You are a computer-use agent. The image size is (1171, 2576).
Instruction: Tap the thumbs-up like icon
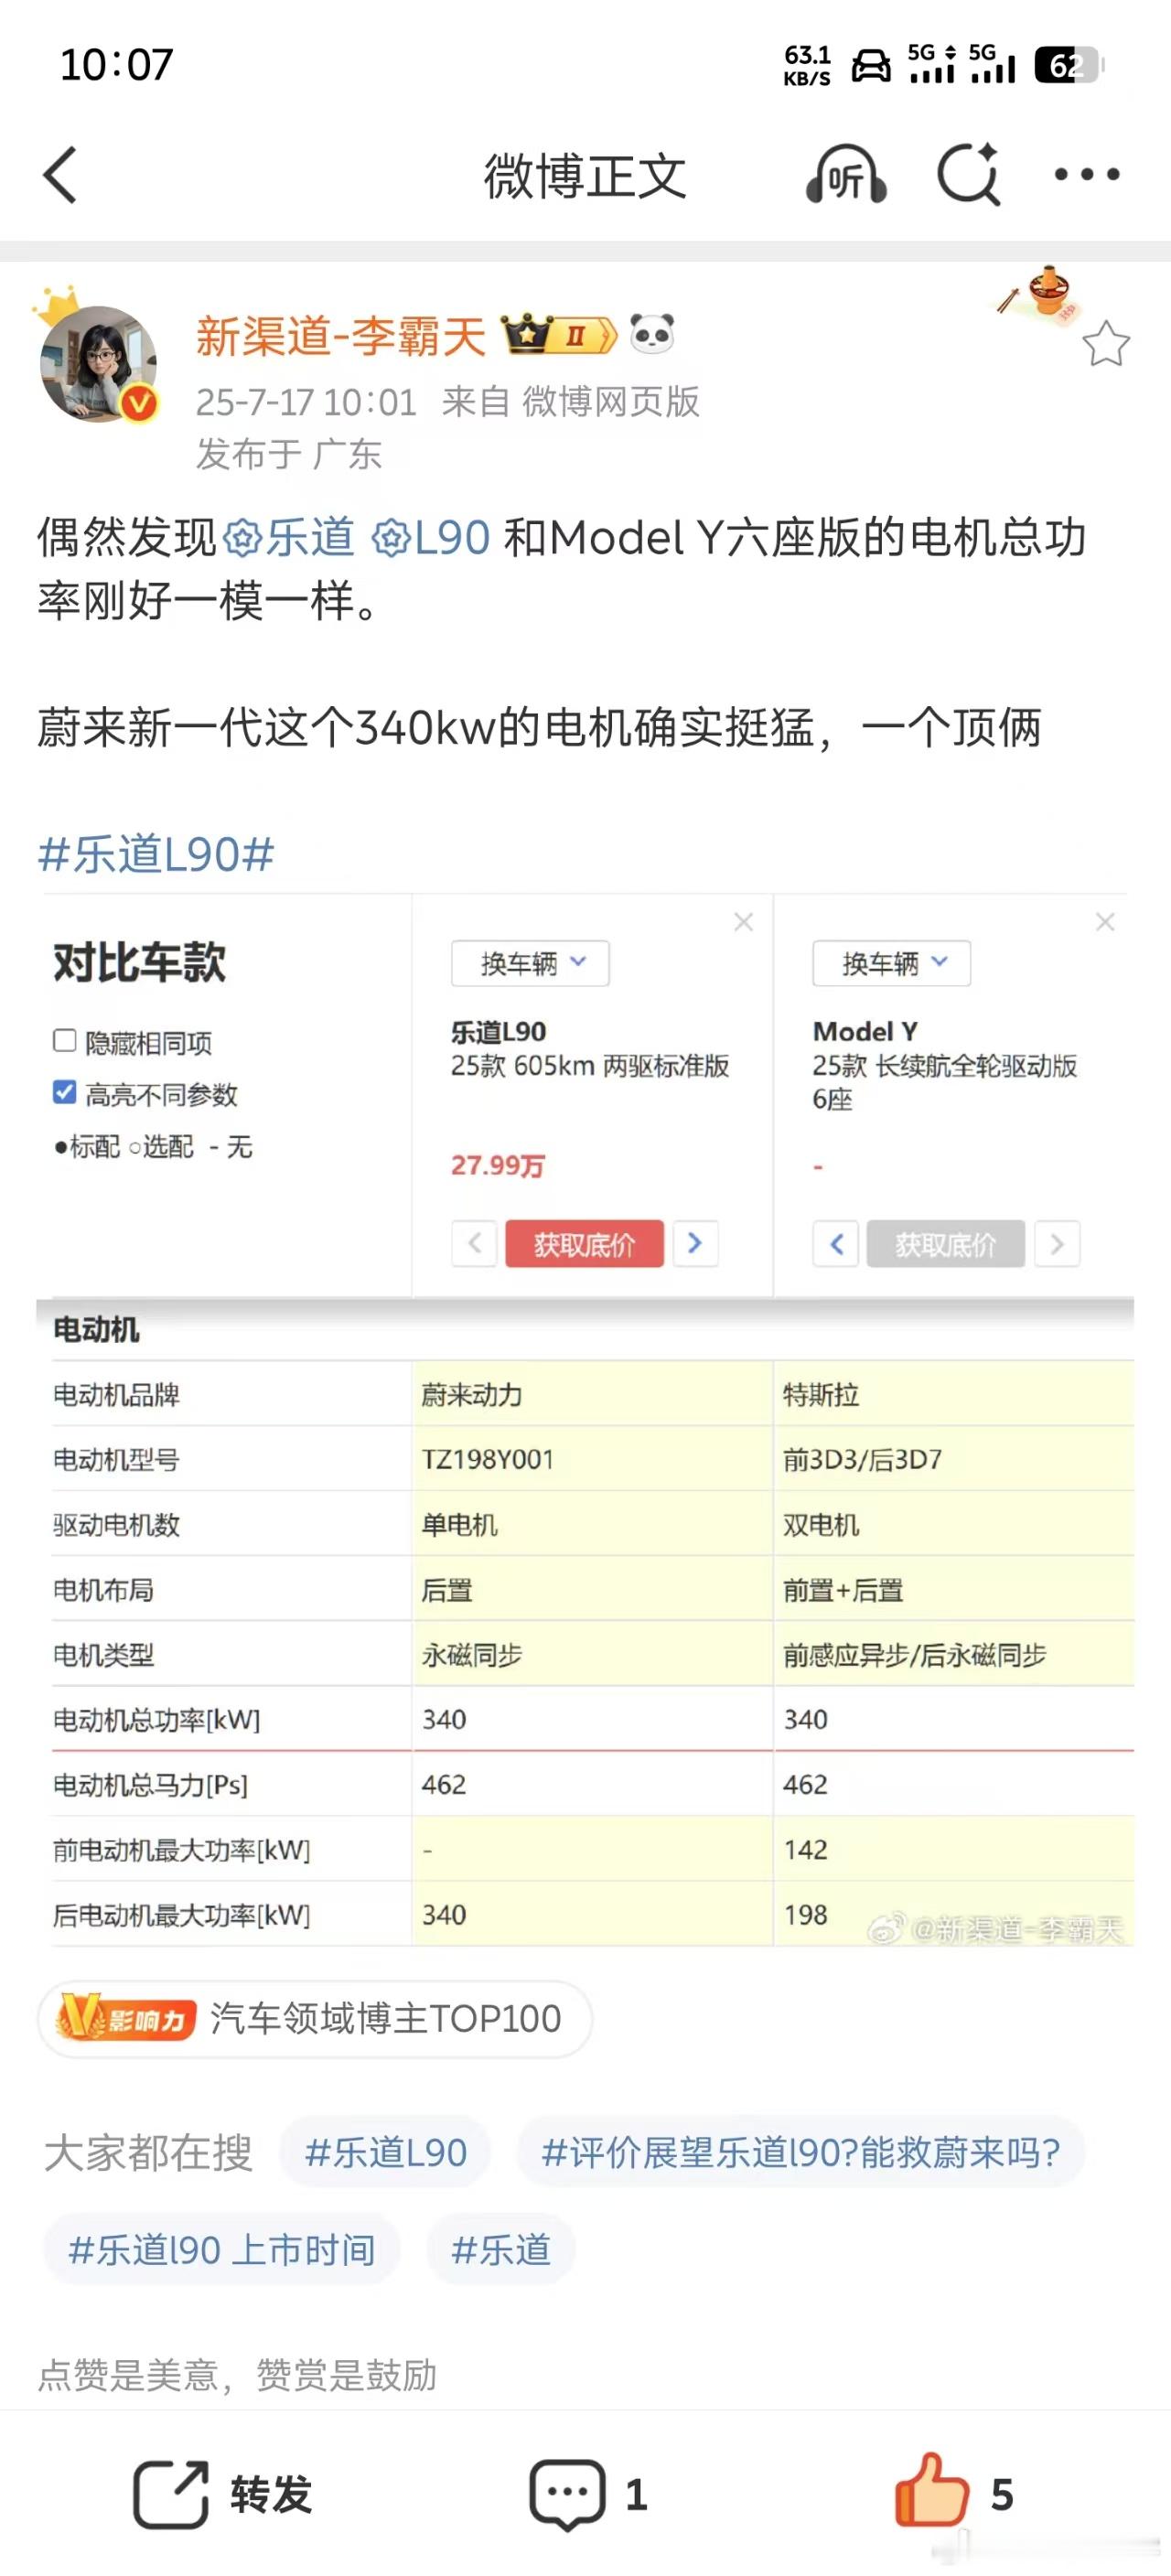click(x=931, y=2490)
